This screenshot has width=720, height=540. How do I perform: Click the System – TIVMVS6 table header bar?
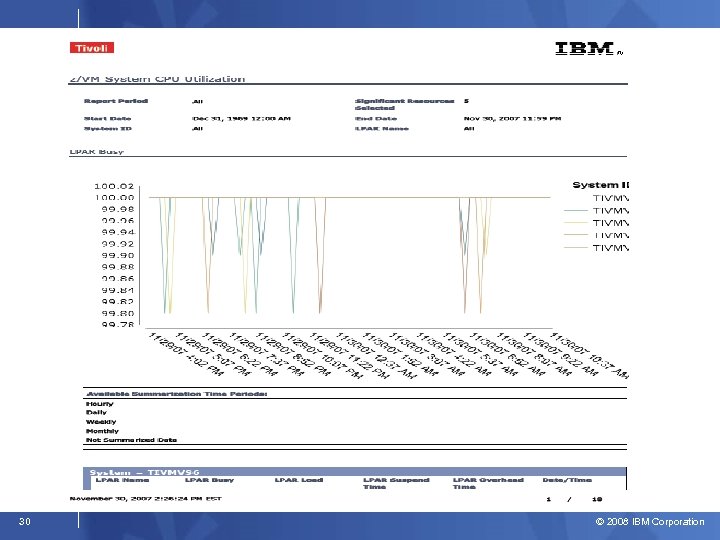click(x=354, y=472)
